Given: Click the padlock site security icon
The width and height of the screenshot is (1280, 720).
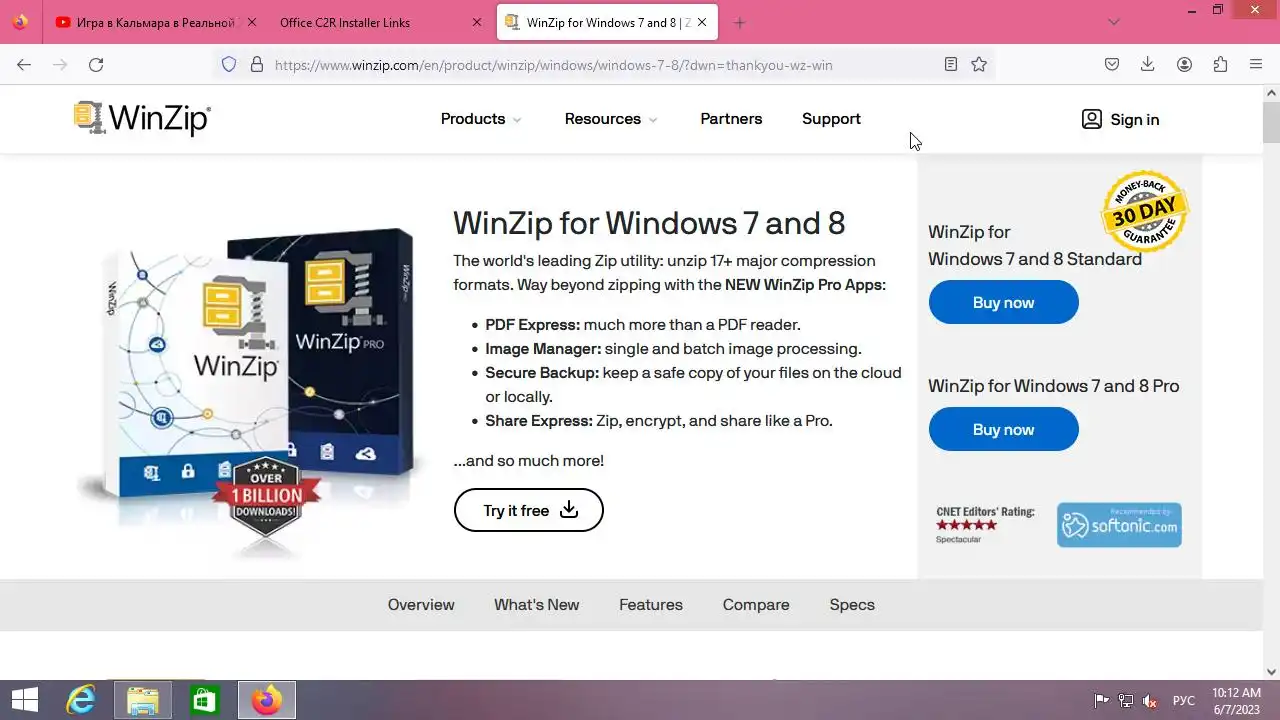Looking at the screenshot, I should (257, 64).
